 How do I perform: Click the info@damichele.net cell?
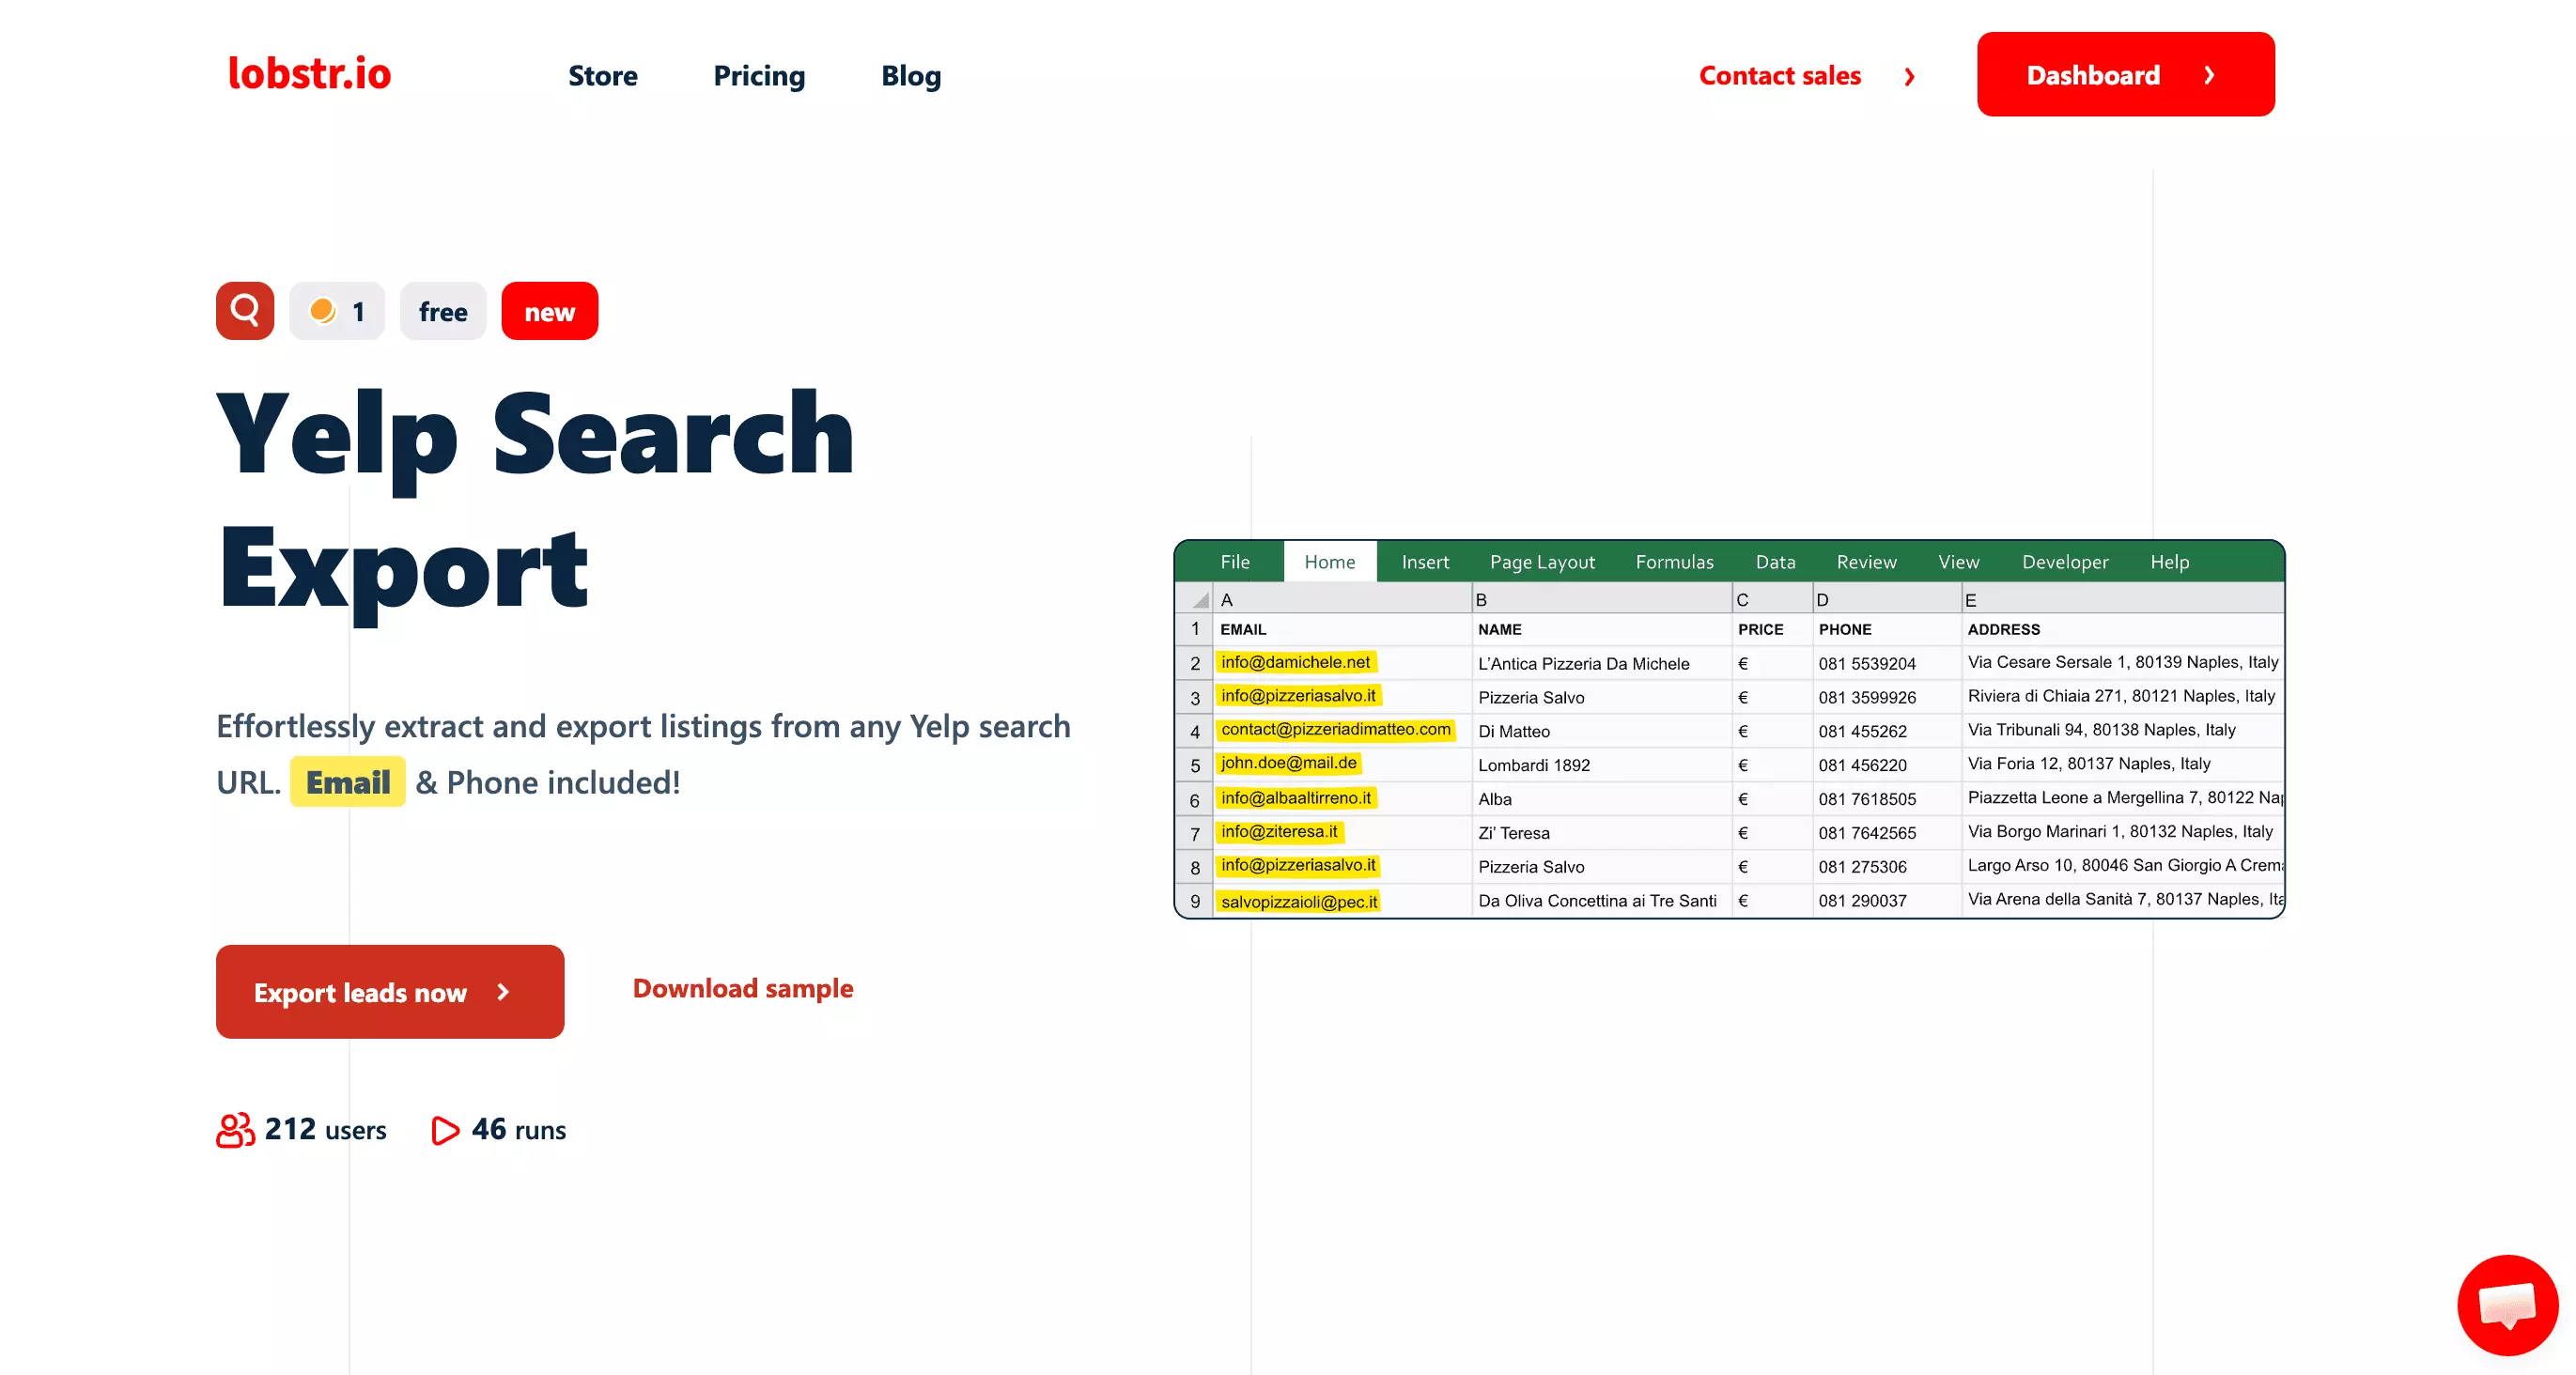[1342, 663]
